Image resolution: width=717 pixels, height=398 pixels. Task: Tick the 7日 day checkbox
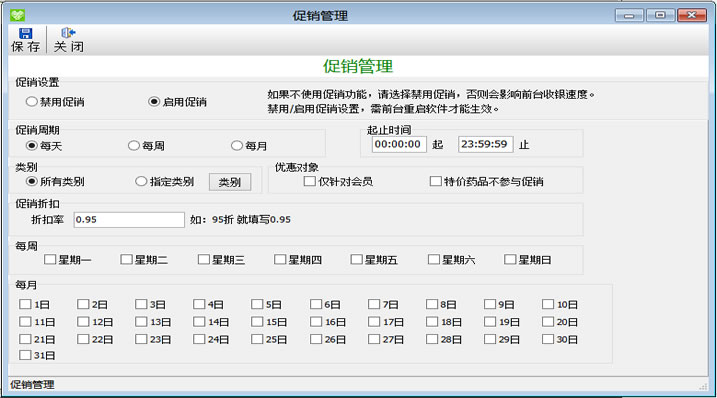coord(374,304)
